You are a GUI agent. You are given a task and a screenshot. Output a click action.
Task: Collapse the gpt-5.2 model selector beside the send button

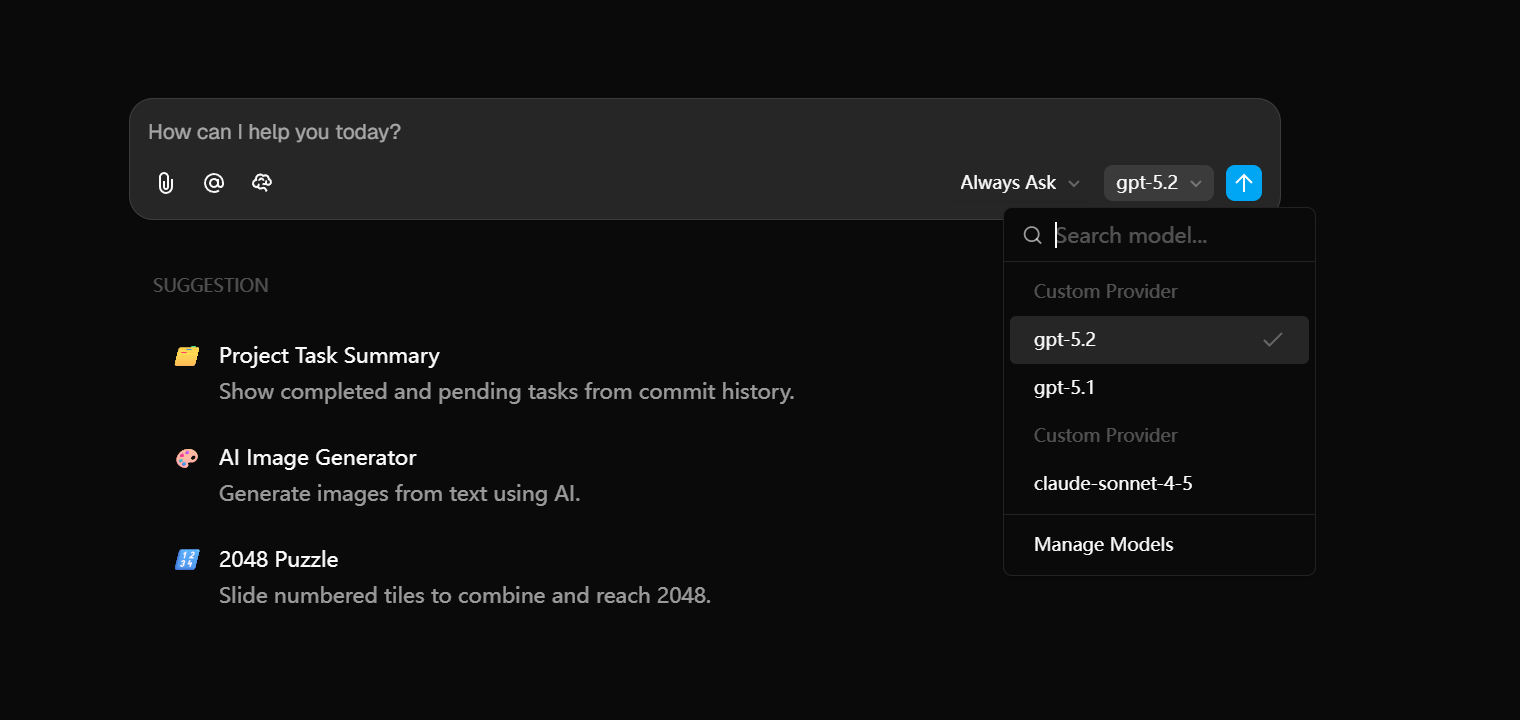[x=1158, y=183]
